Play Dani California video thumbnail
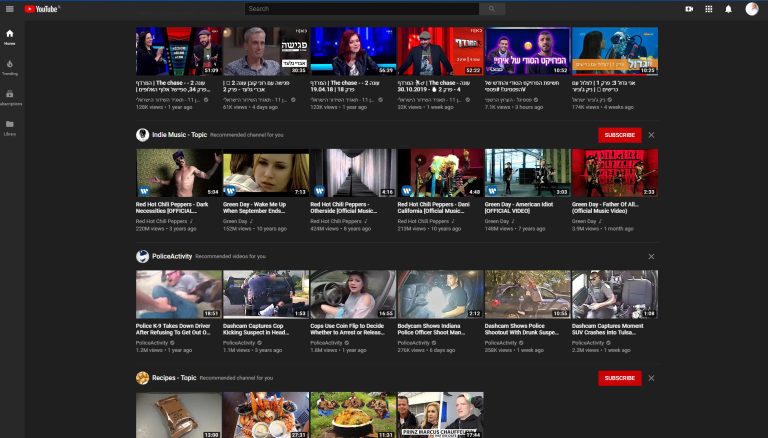The image size is (768, 438). pyautogui.click(x=440, y=173)
